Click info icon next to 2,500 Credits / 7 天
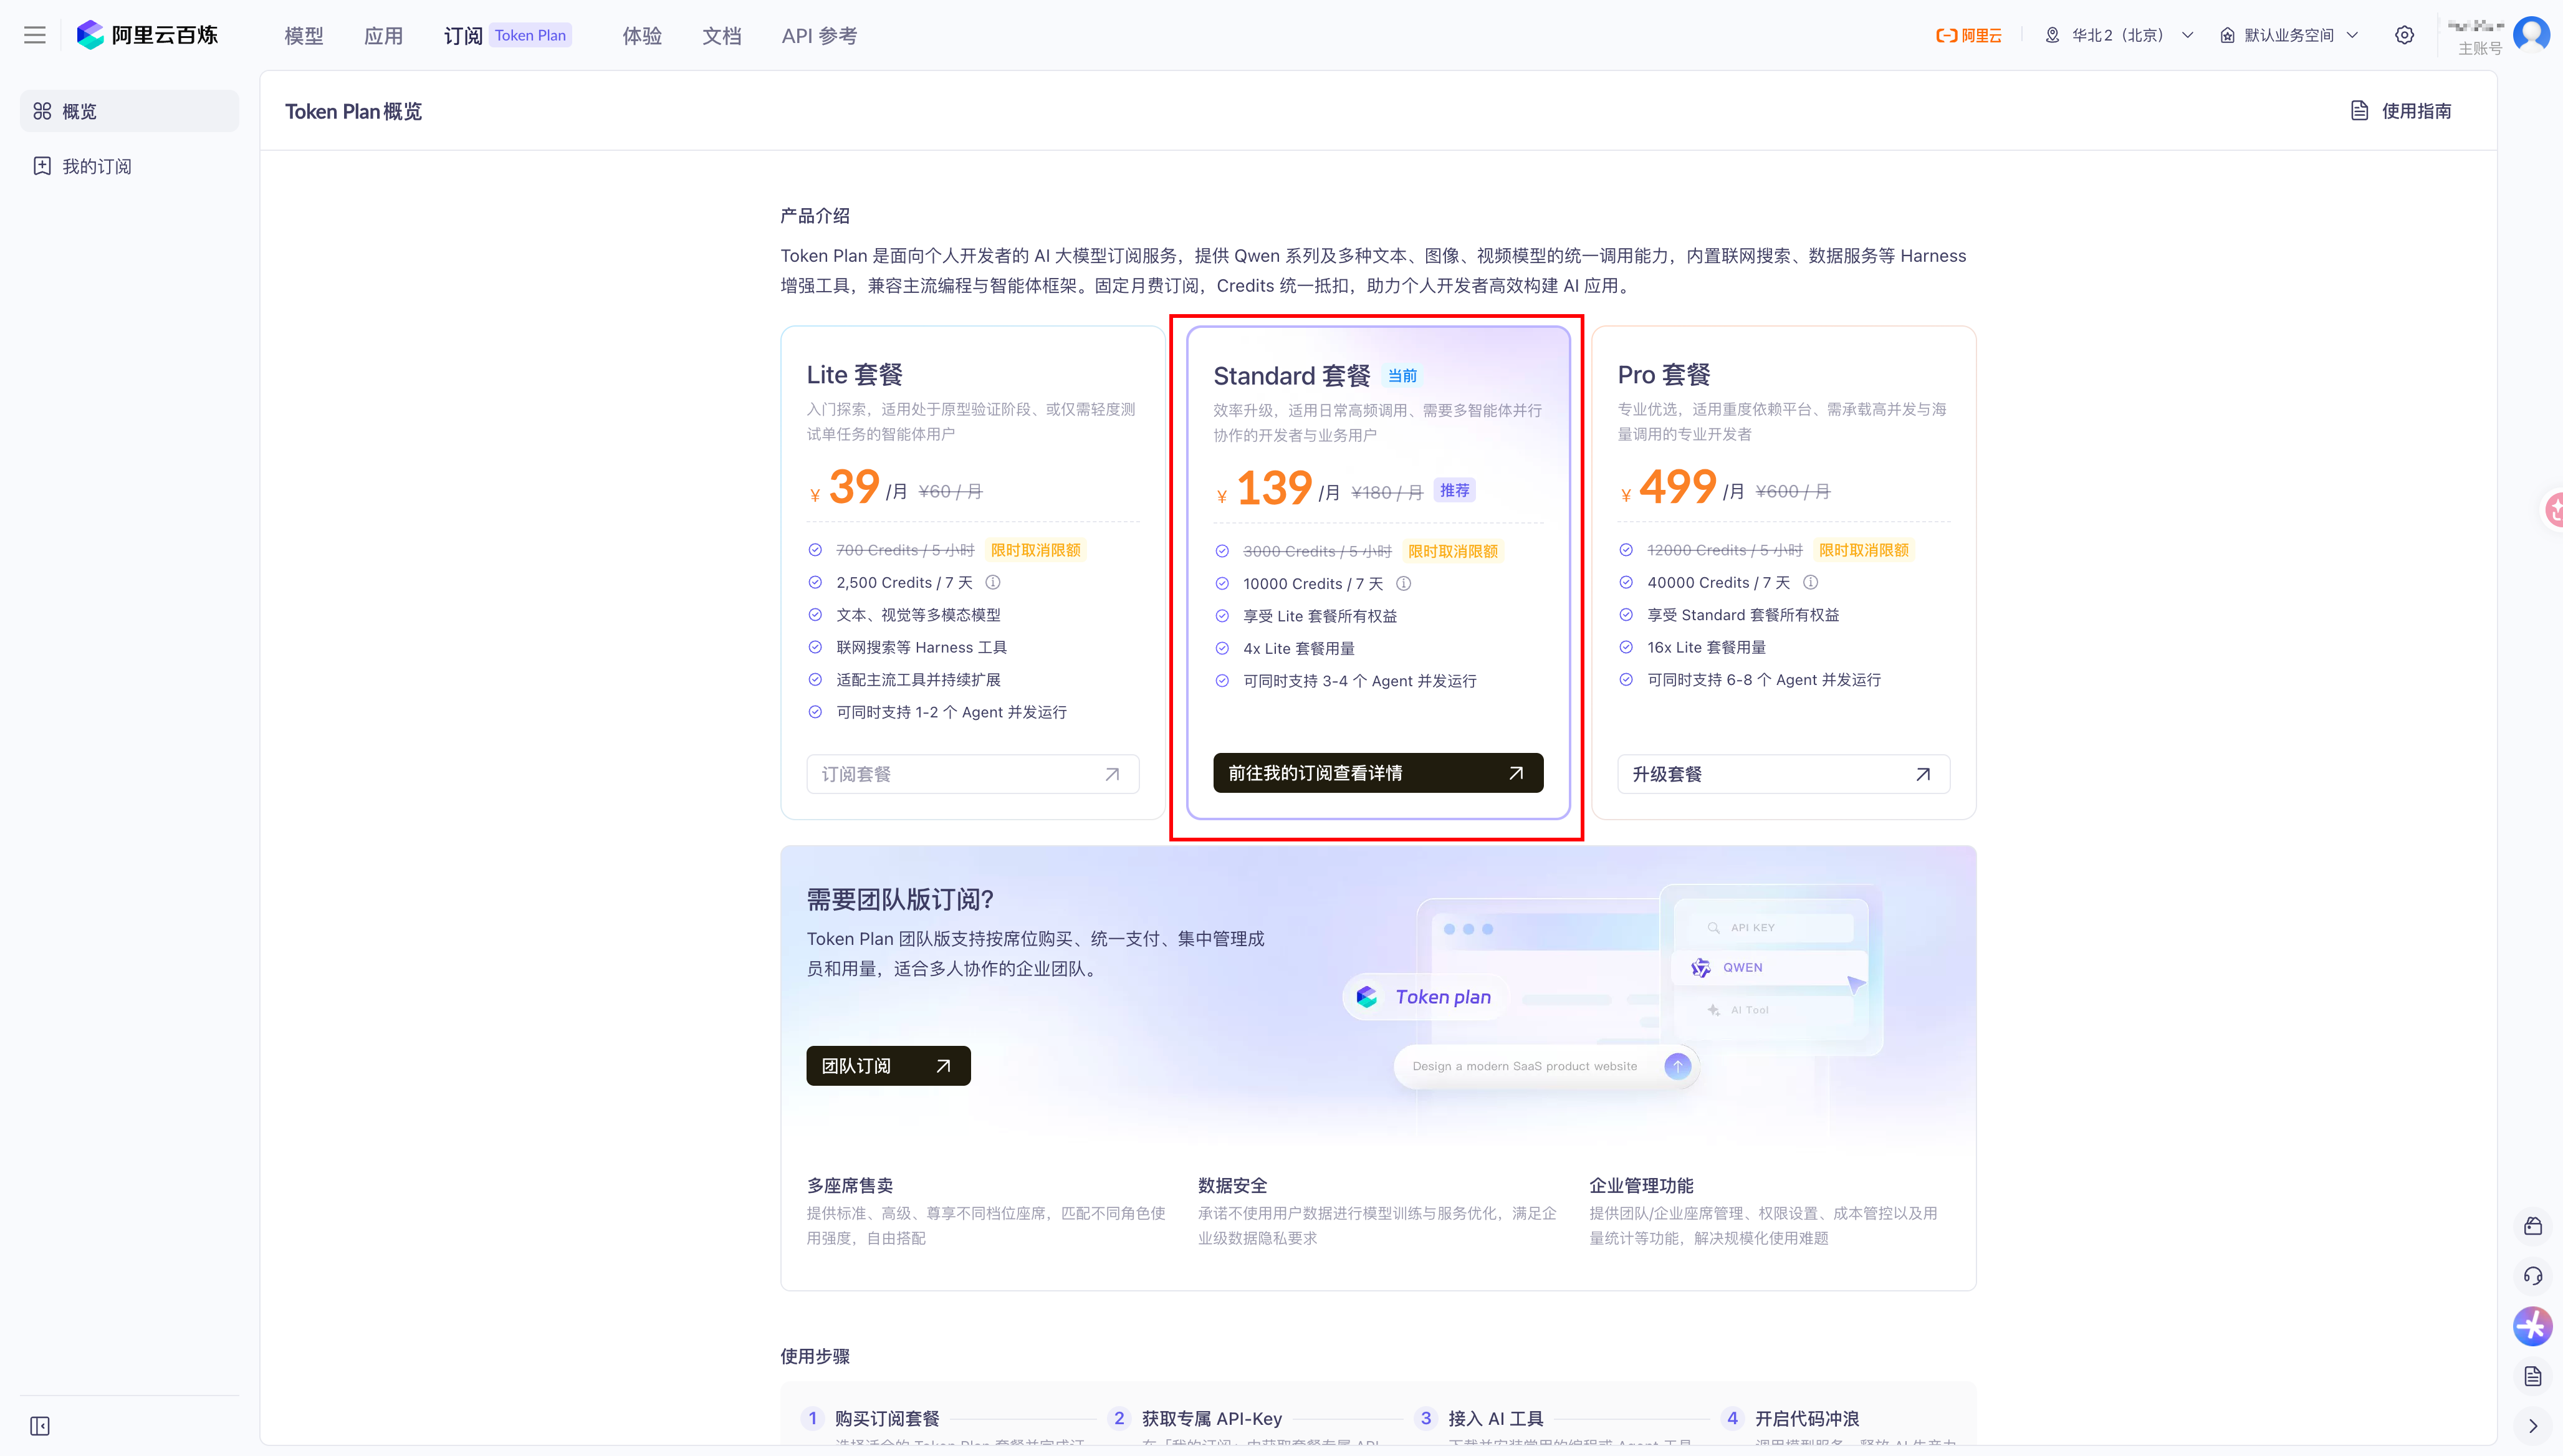 coord(993,582)
